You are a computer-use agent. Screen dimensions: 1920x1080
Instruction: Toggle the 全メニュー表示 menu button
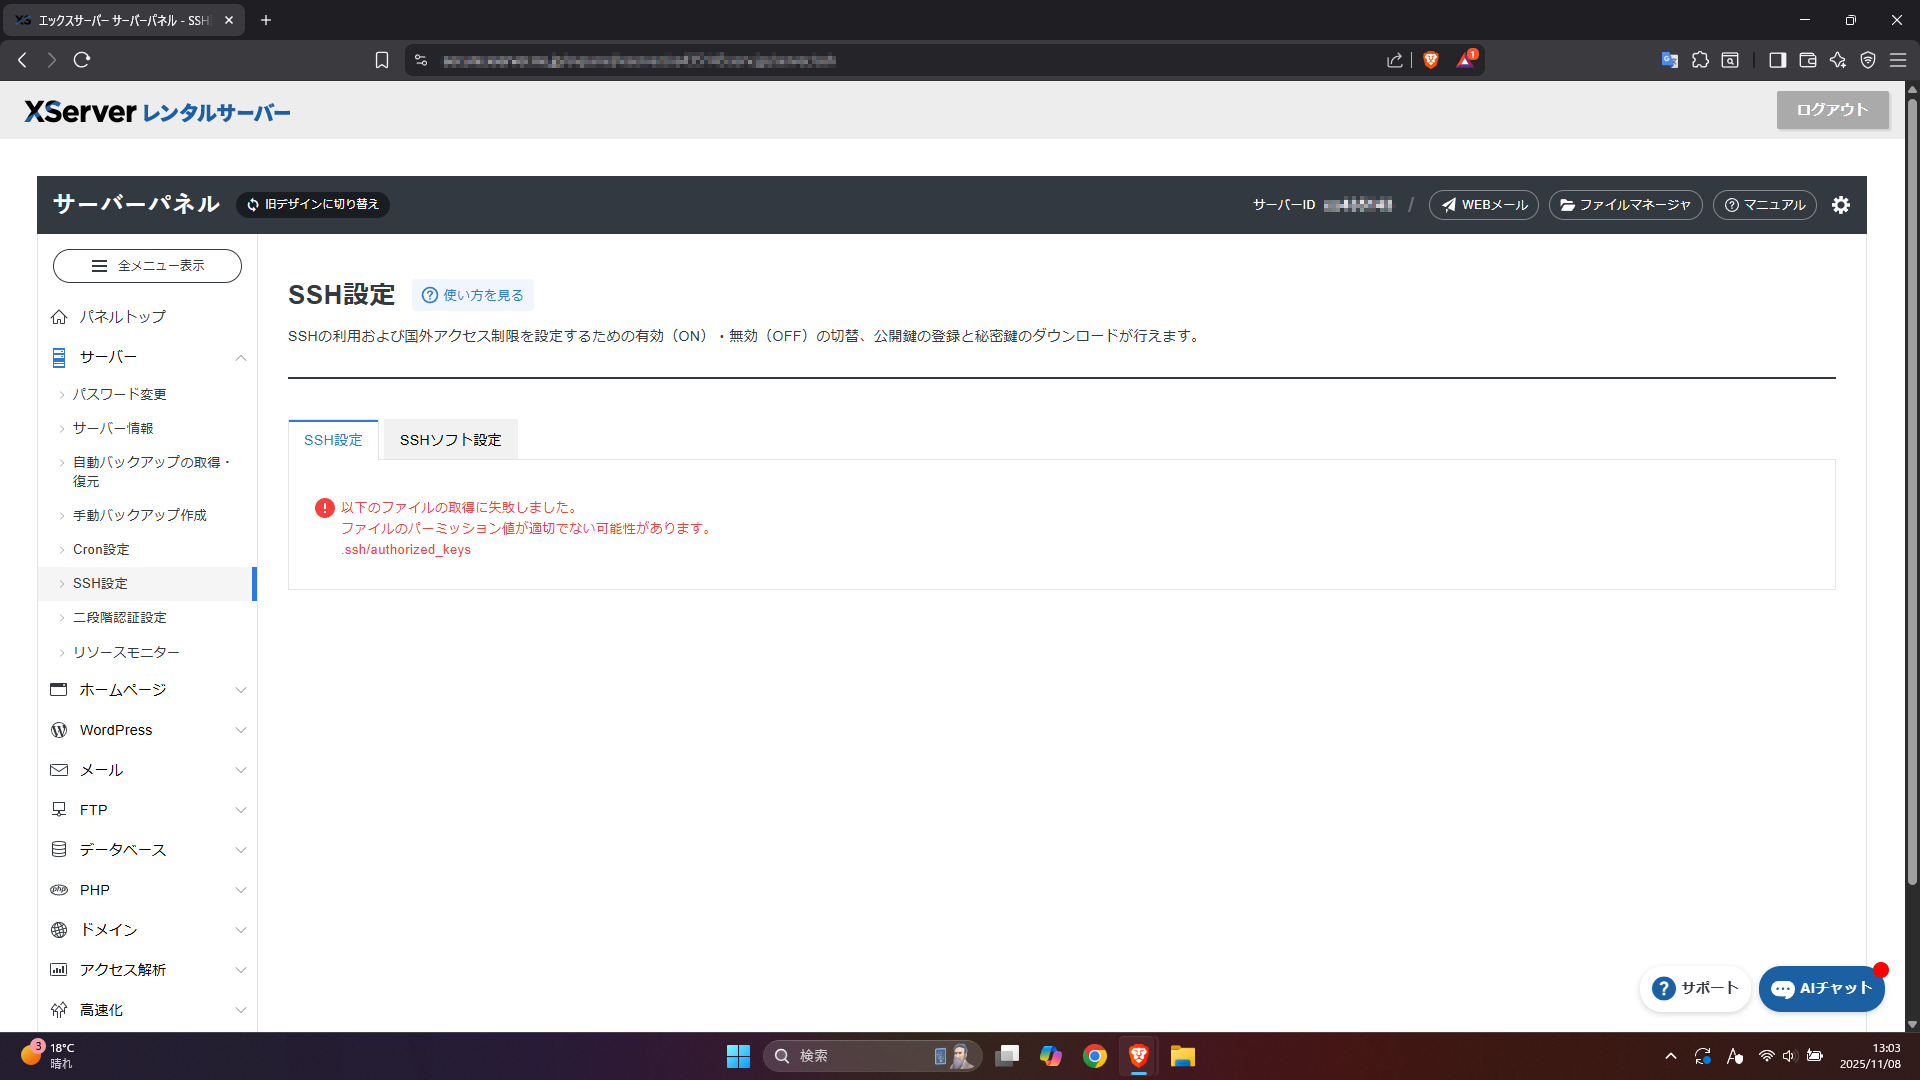147,266
